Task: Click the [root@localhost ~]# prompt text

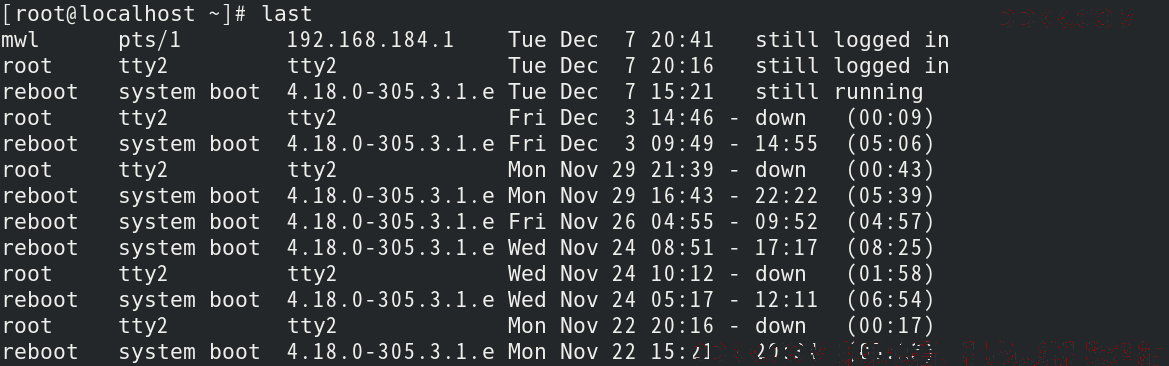Action: coord(125,13)
